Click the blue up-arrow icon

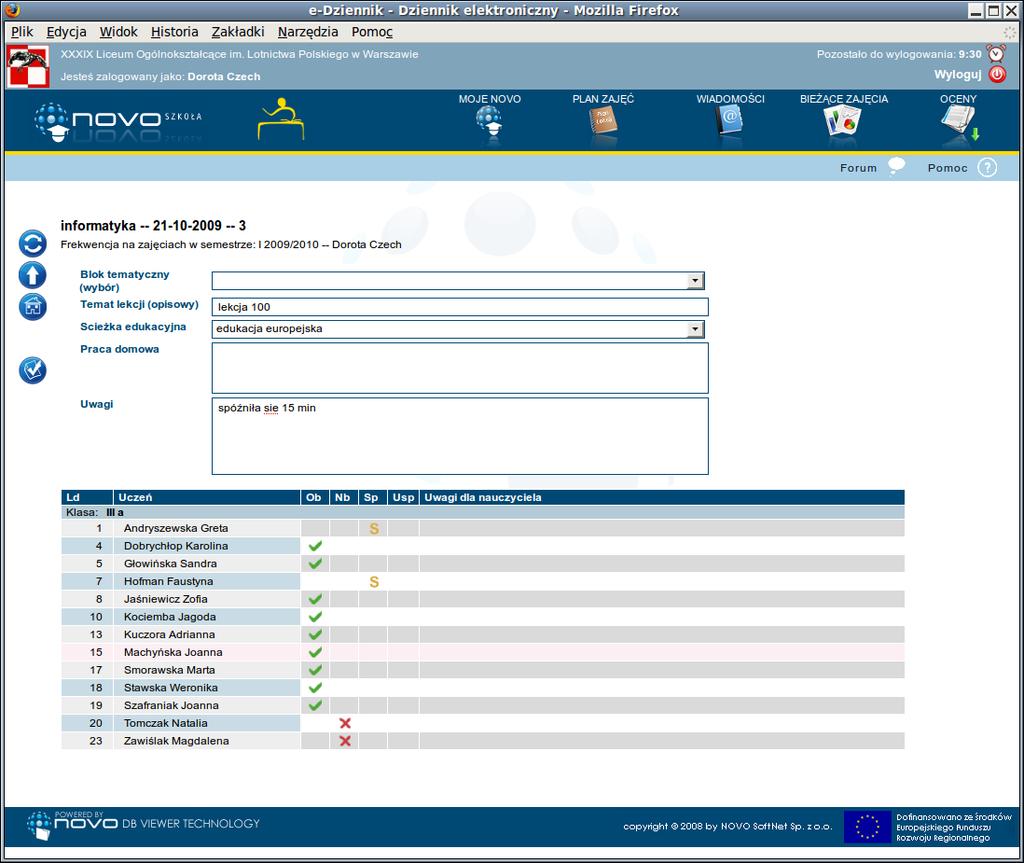pyautogui.click(x=33, y=275)
